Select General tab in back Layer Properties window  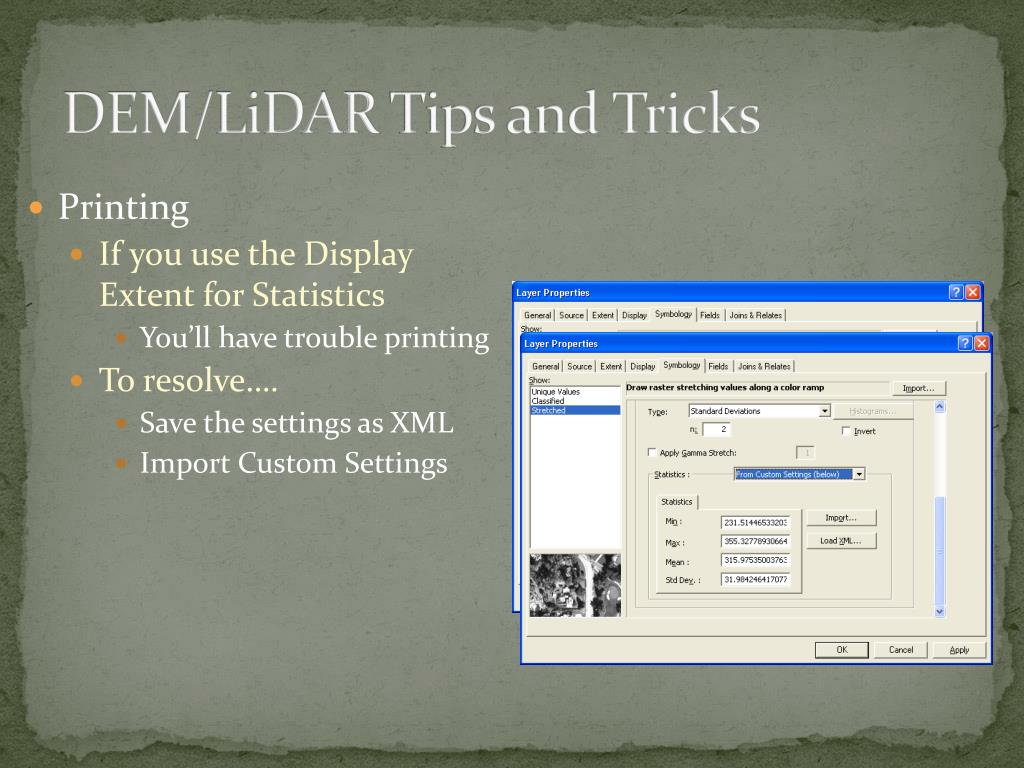coord(537,315)
